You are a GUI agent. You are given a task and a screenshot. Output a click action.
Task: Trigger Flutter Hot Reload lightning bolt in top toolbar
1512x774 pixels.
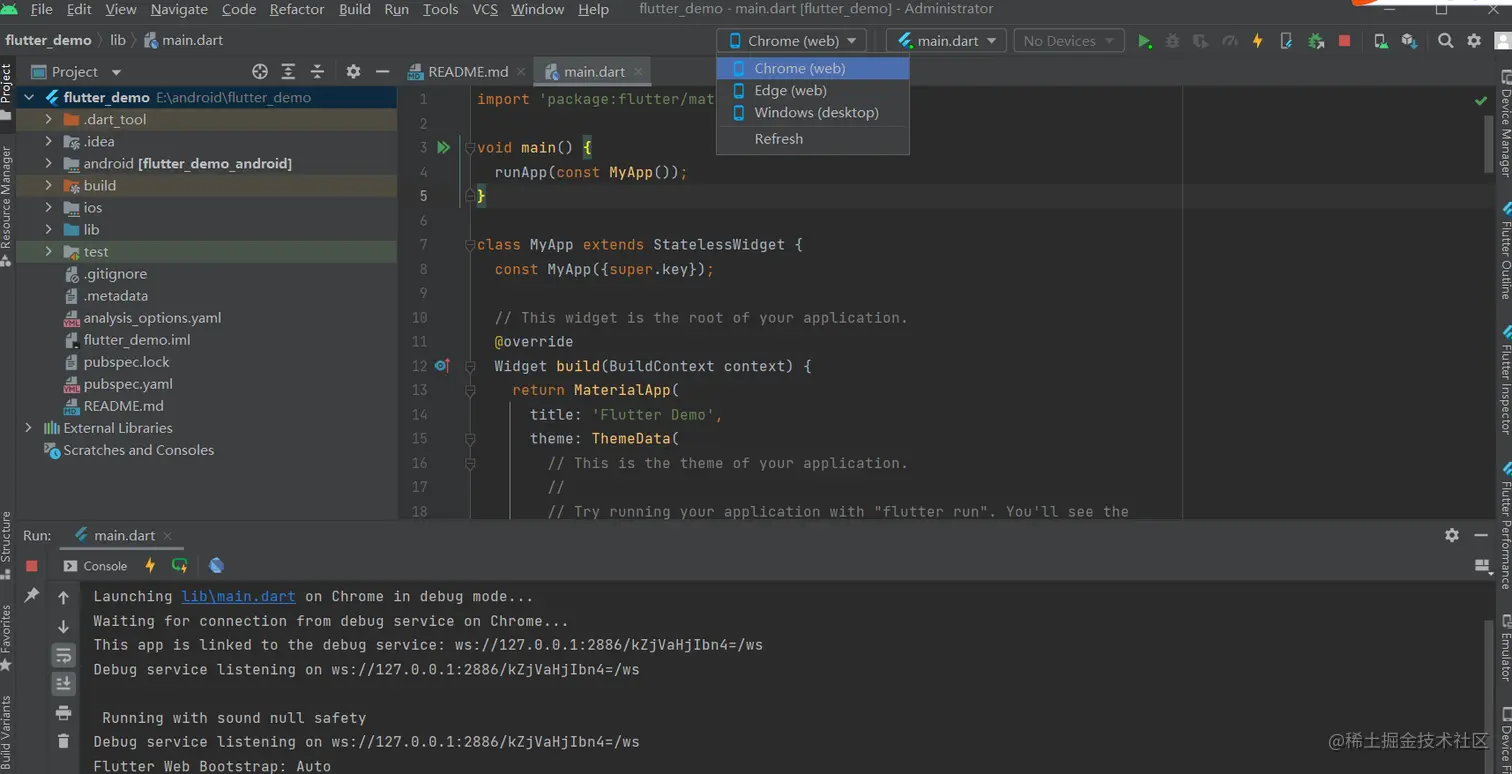tap(1257, 41)
